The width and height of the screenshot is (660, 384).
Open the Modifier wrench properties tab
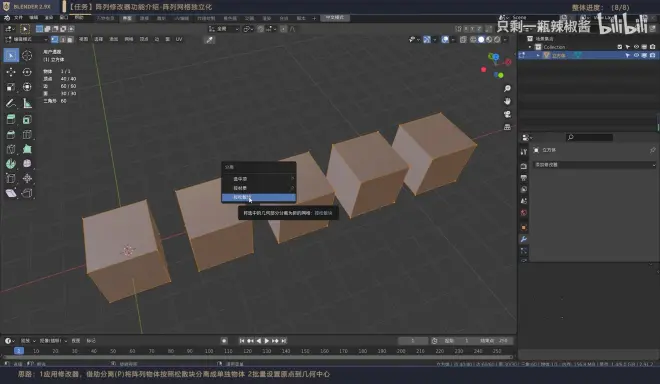524,239
